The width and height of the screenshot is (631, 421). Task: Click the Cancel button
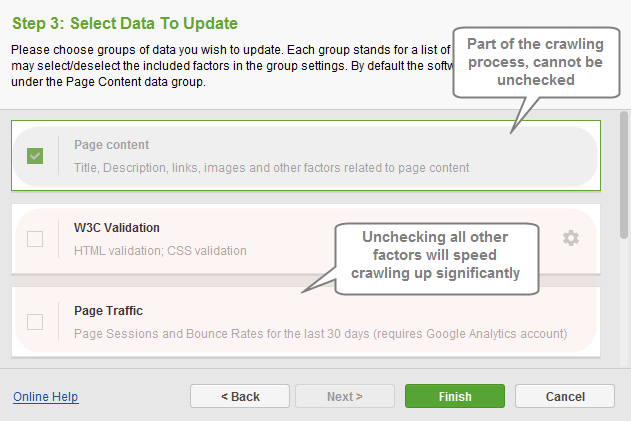[565, 396]
